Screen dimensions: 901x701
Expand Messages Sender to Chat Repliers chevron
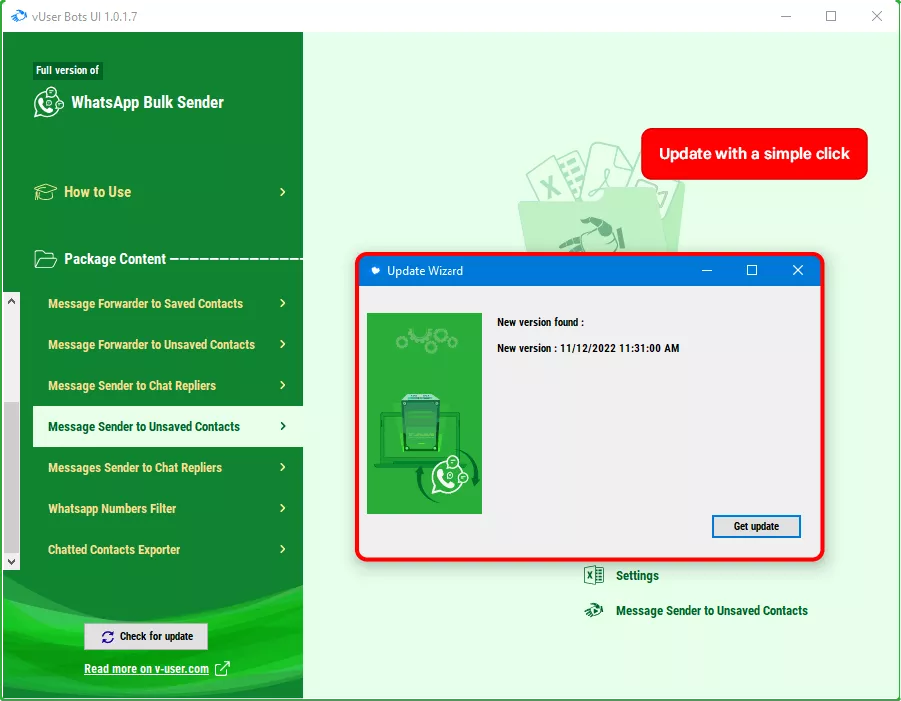pyautogui.click(x=283, y=467)
